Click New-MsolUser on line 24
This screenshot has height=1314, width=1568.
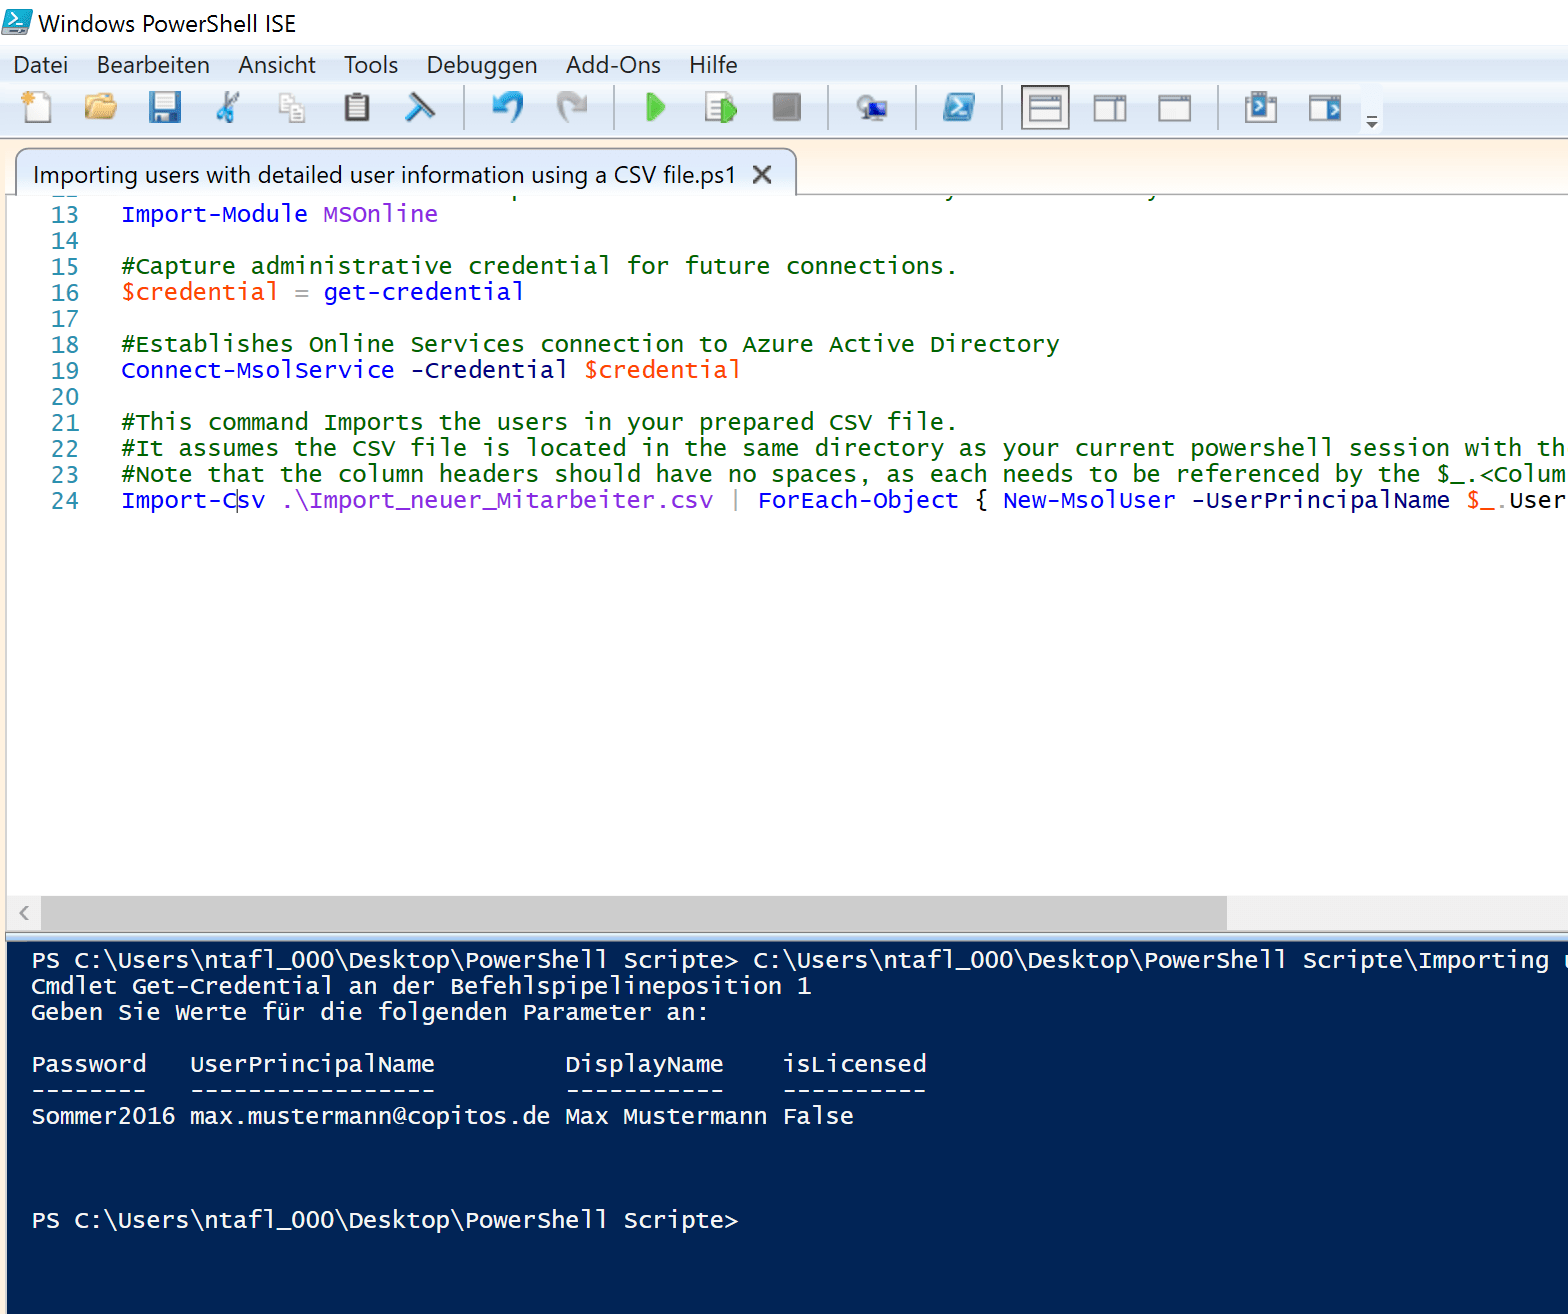click(x=1089, y=500)
